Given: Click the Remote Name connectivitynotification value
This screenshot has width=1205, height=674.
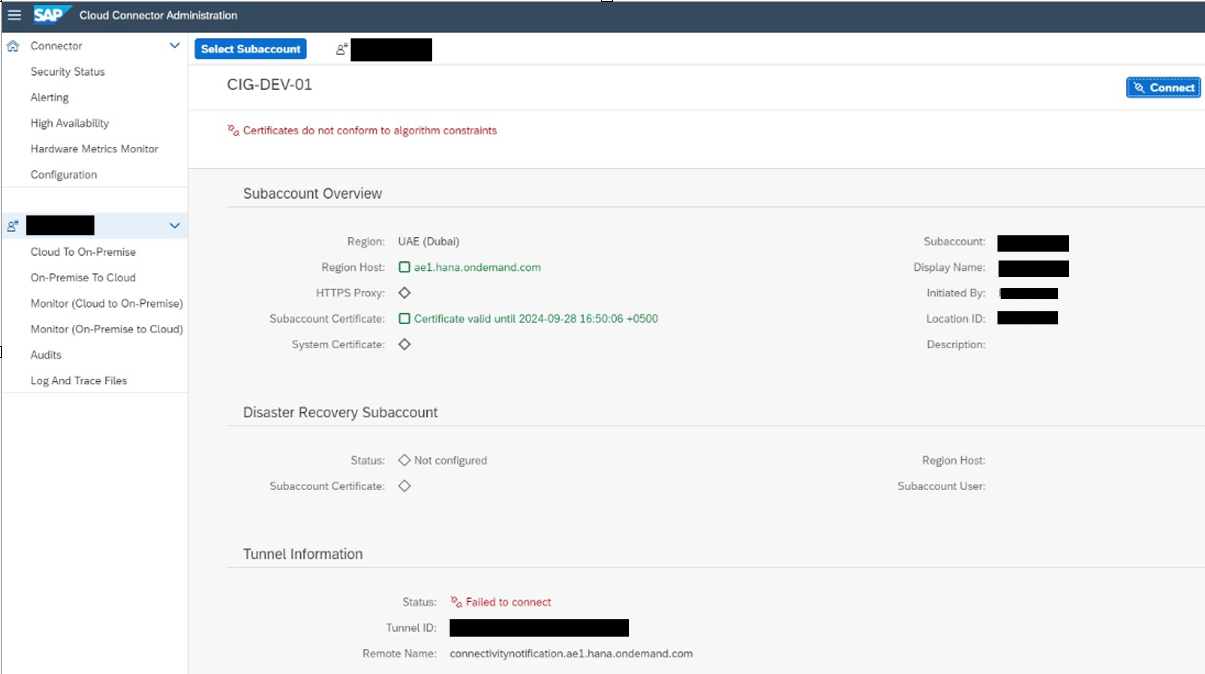Looking at the screenshot, I should click(571, 653).
